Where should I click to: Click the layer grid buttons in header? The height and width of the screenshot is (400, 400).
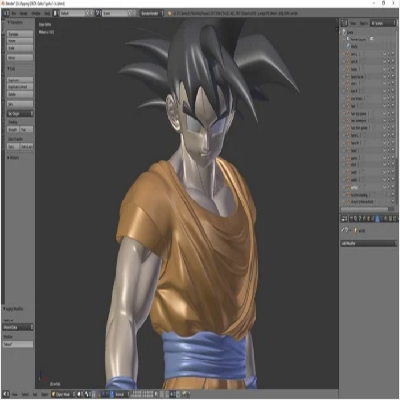[142, 394]
